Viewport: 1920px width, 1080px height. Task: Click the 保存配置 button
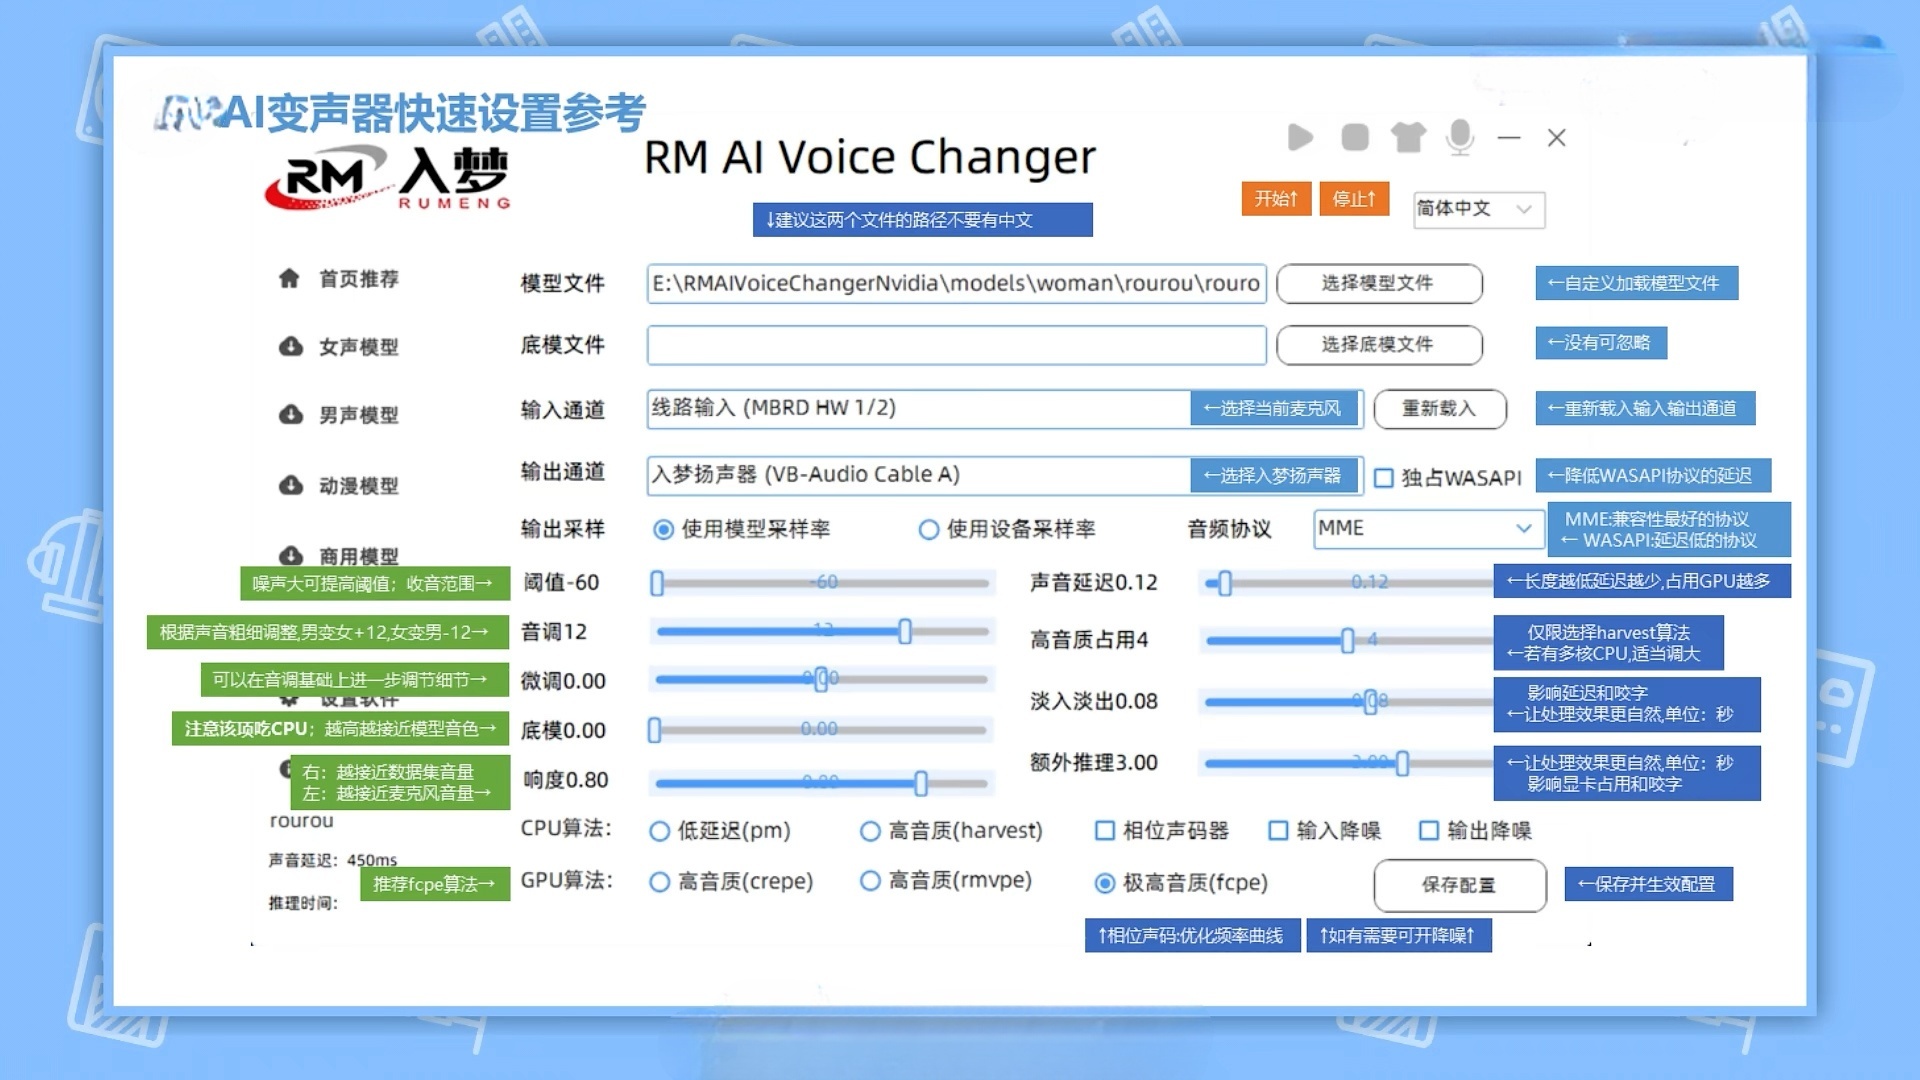coord(1460,885)
